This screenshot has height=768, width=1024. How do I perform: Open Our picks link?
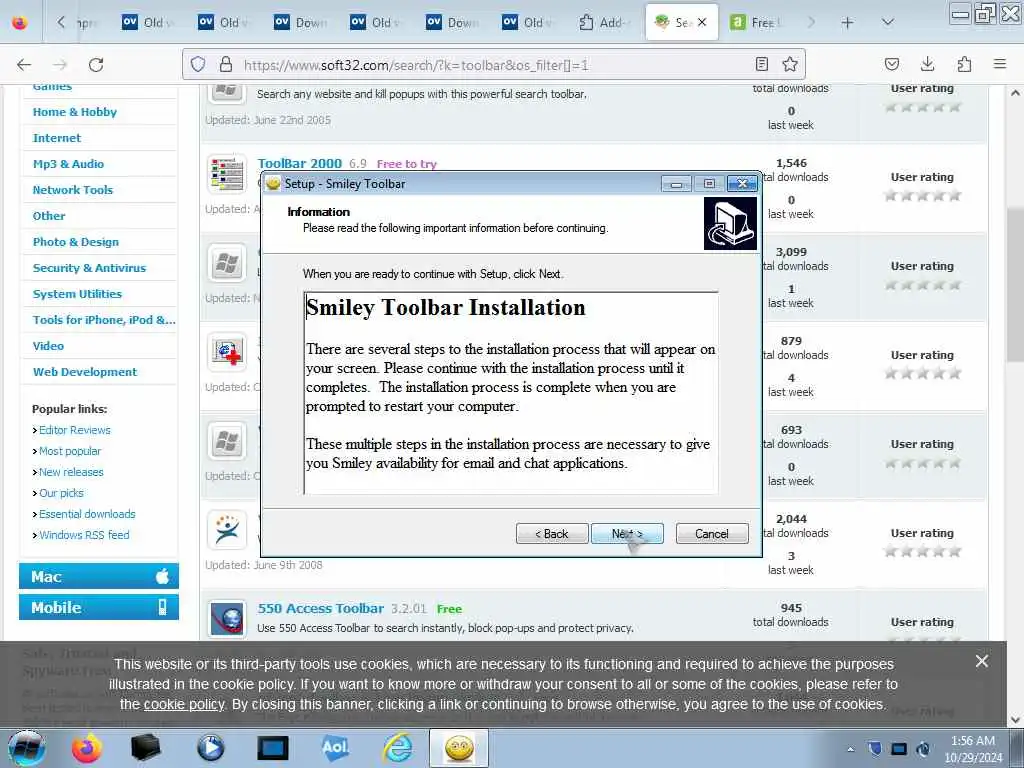click(61, 492)
